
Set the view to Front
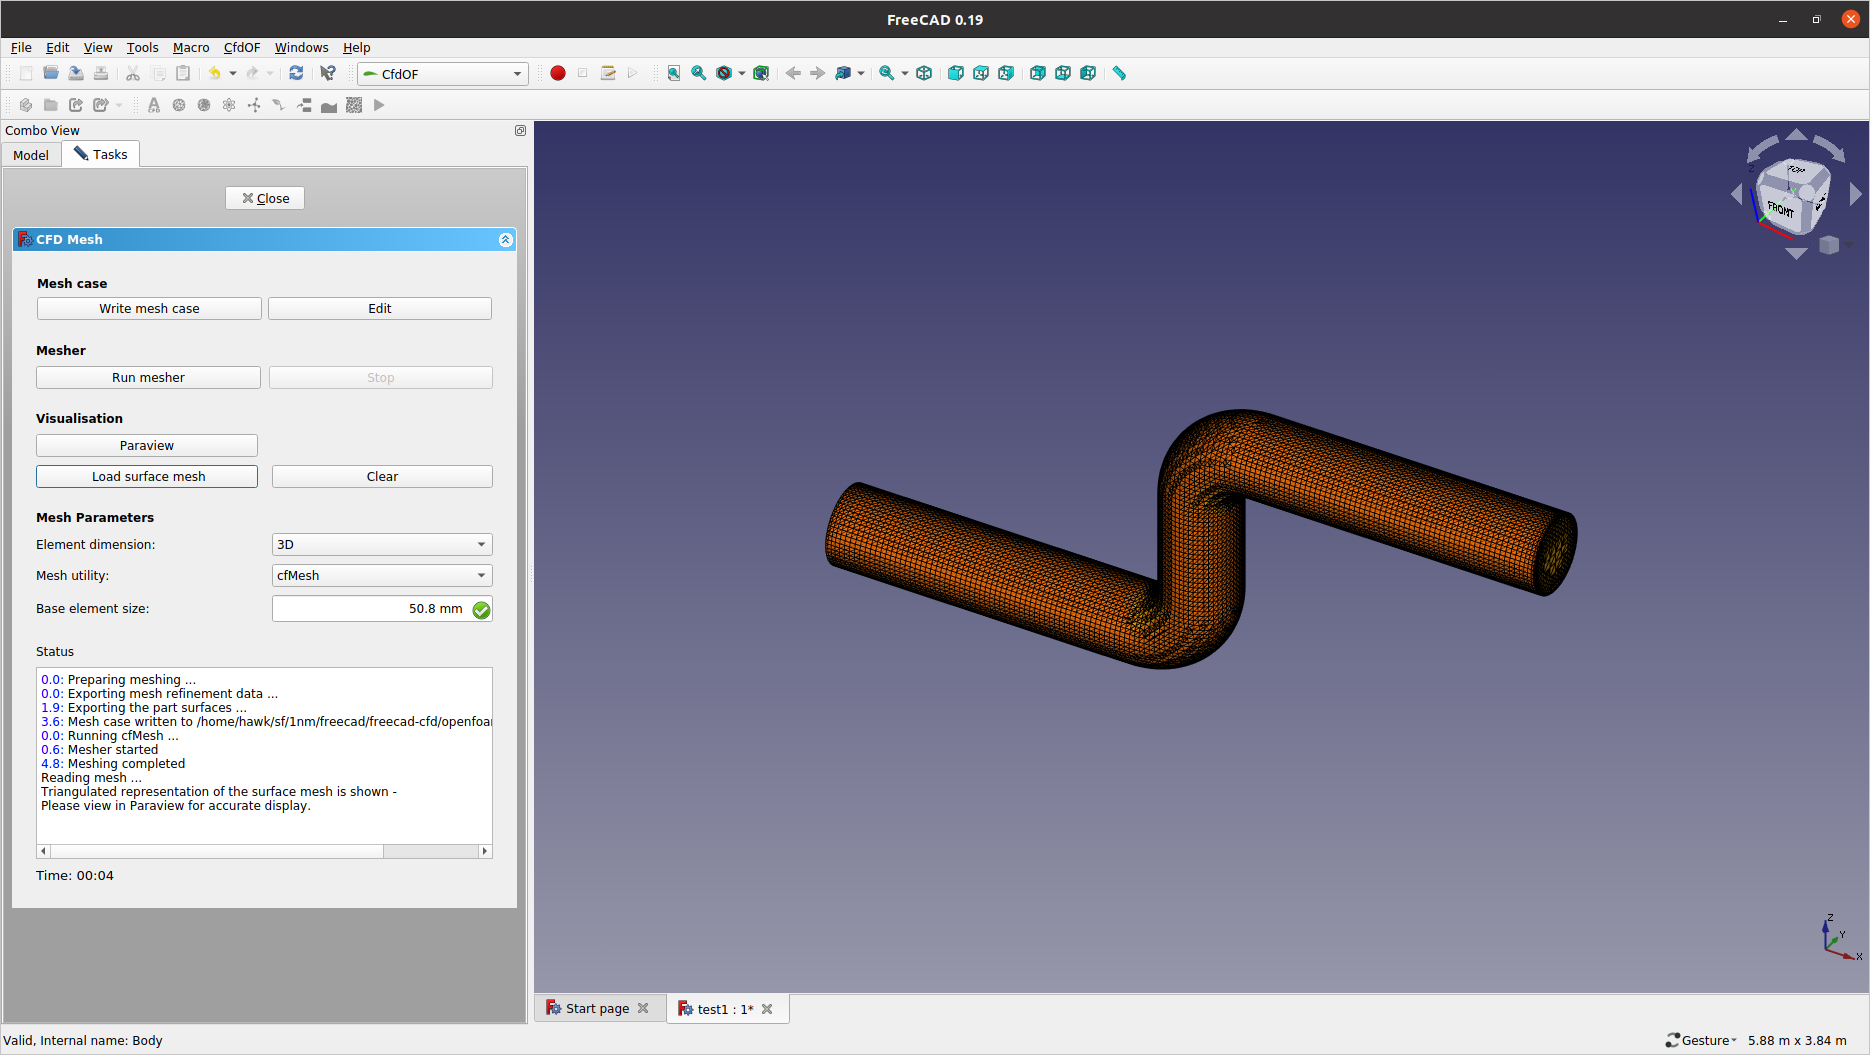956,73
